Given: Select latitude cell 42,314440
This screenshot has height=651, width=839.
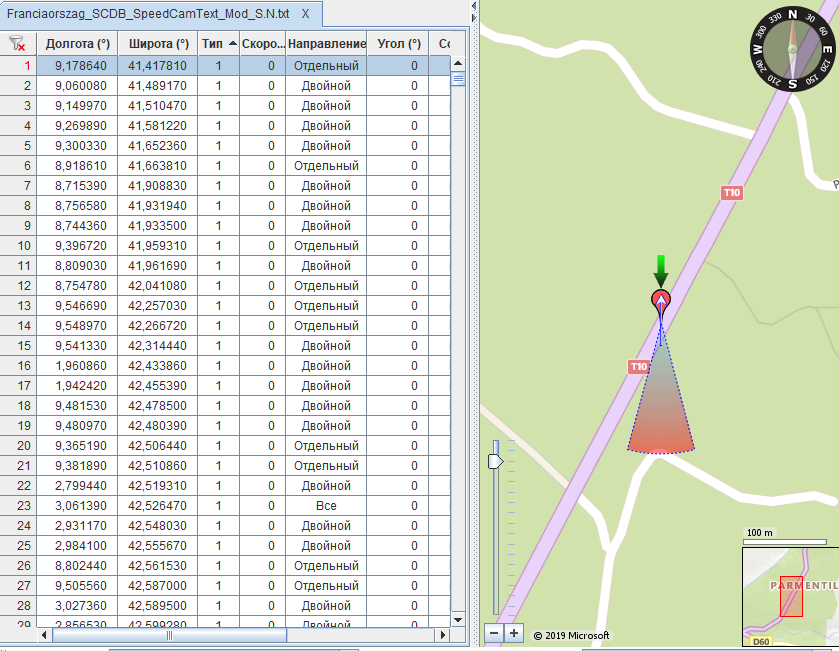Looking at the screenshot, I should [x=158, y=346].
